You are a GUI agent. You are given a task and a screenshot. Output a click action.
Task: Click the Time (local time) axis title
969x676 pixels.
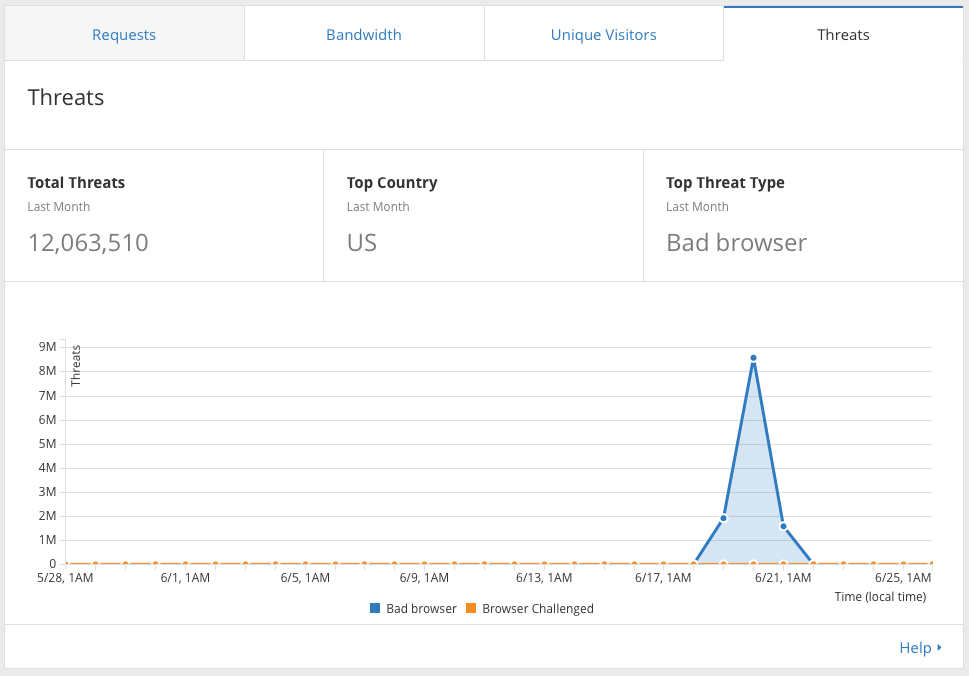pyautogui.click(x=881, y=597)
